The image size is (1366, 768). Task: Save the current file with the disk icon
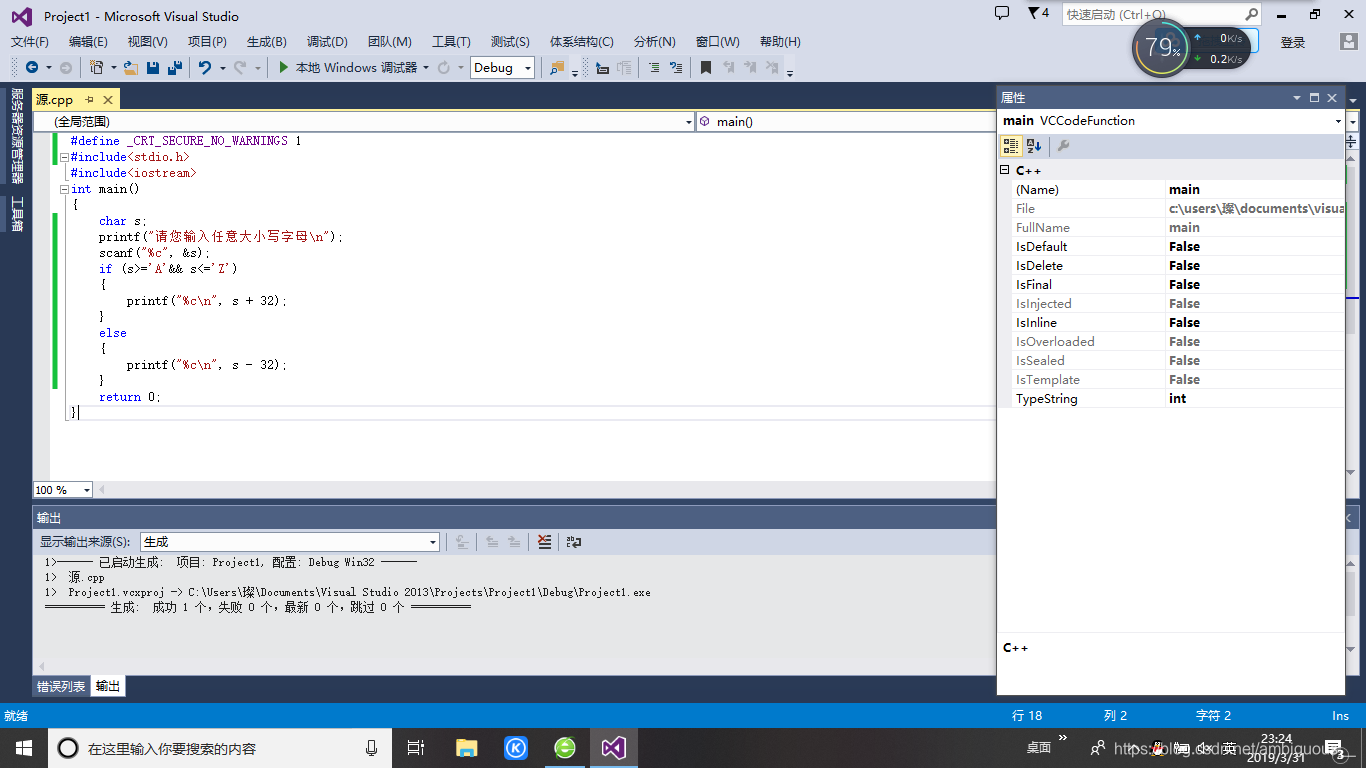(153, 68)
